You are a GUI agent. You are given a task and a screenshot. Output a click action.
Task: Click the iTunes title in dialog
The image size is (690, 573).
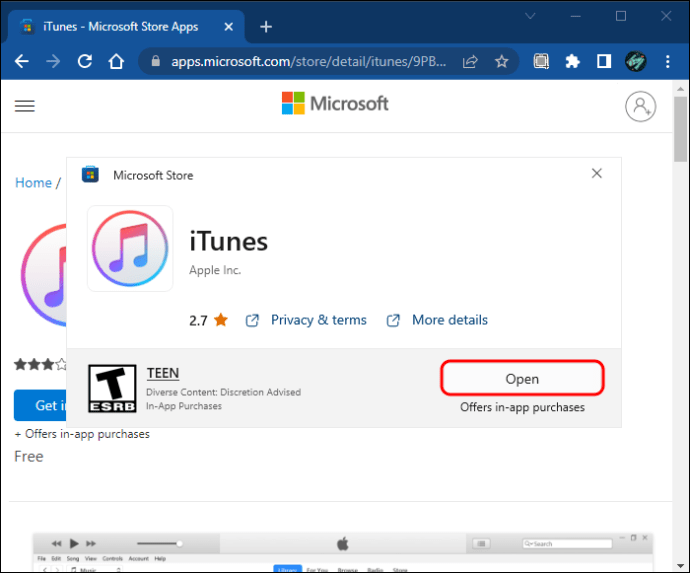pyautogui.click(x=228, y=242)
